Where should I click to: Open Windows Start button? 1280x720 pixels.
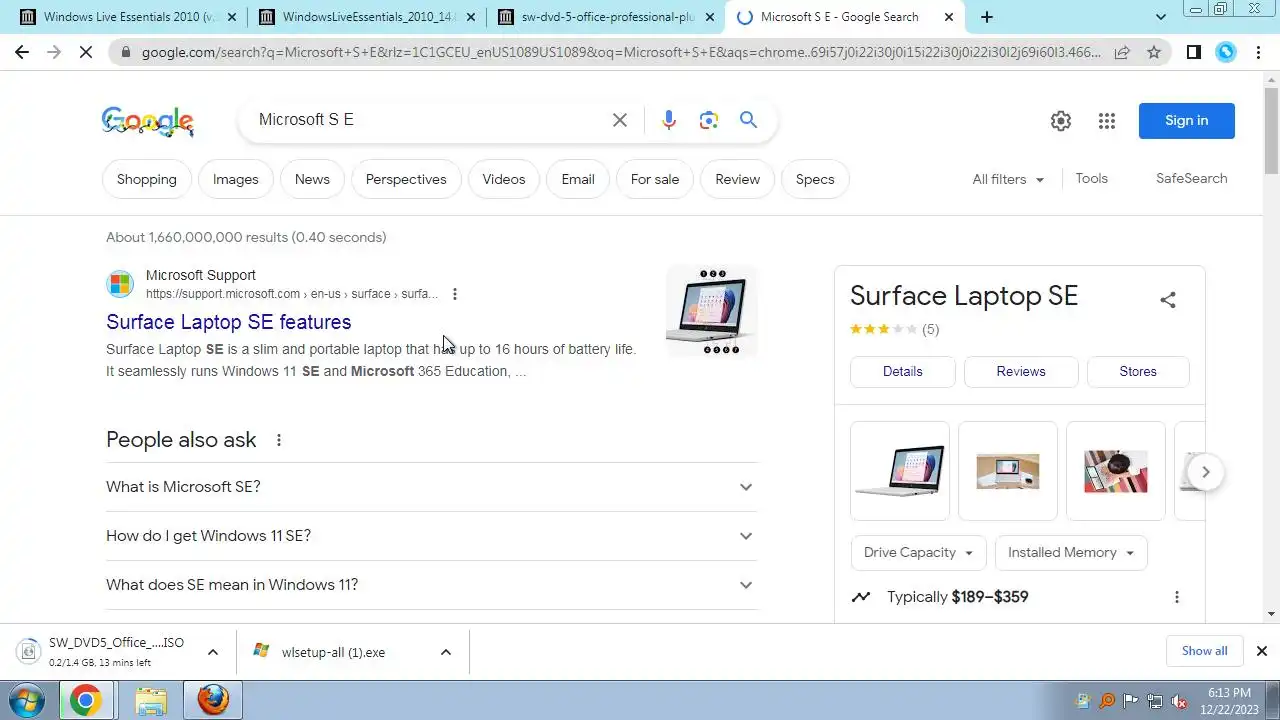pos(27,700)
